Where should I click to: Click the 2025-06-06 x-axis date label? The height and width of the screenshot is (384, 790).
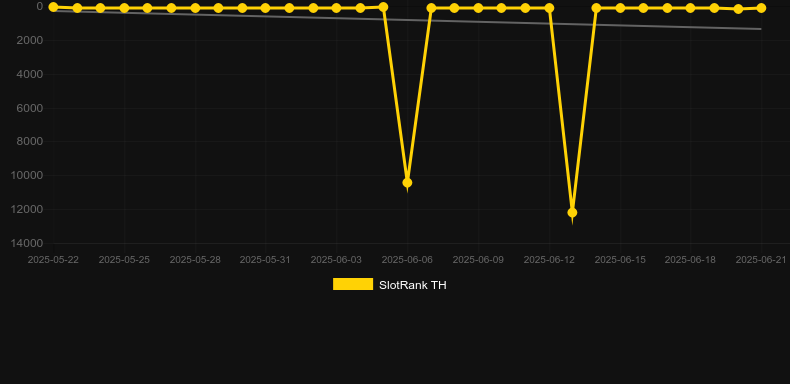tap(407, 260)
